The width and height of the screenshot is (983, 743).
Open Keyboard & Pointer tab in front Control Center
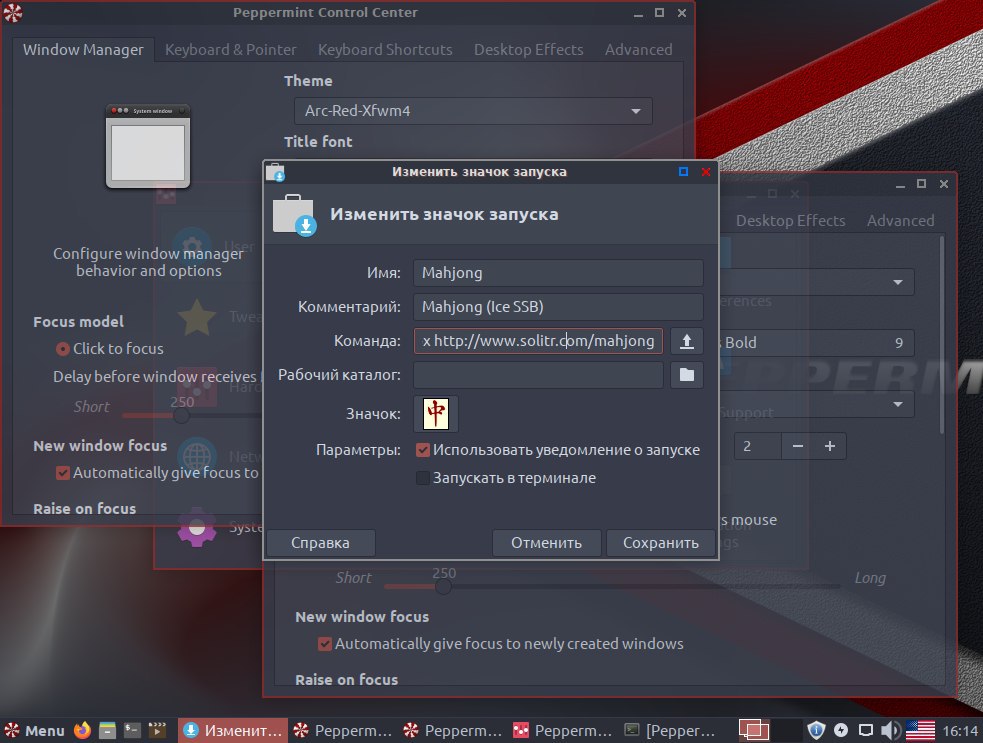(231, 50)
